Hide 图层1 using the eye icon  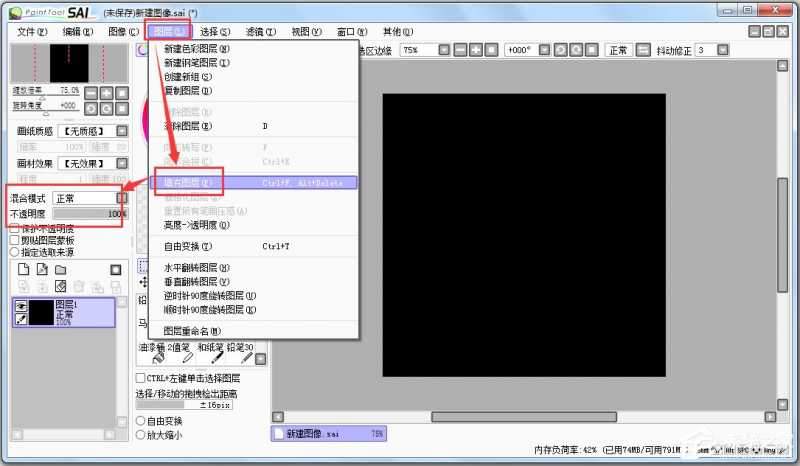point(21,306)
